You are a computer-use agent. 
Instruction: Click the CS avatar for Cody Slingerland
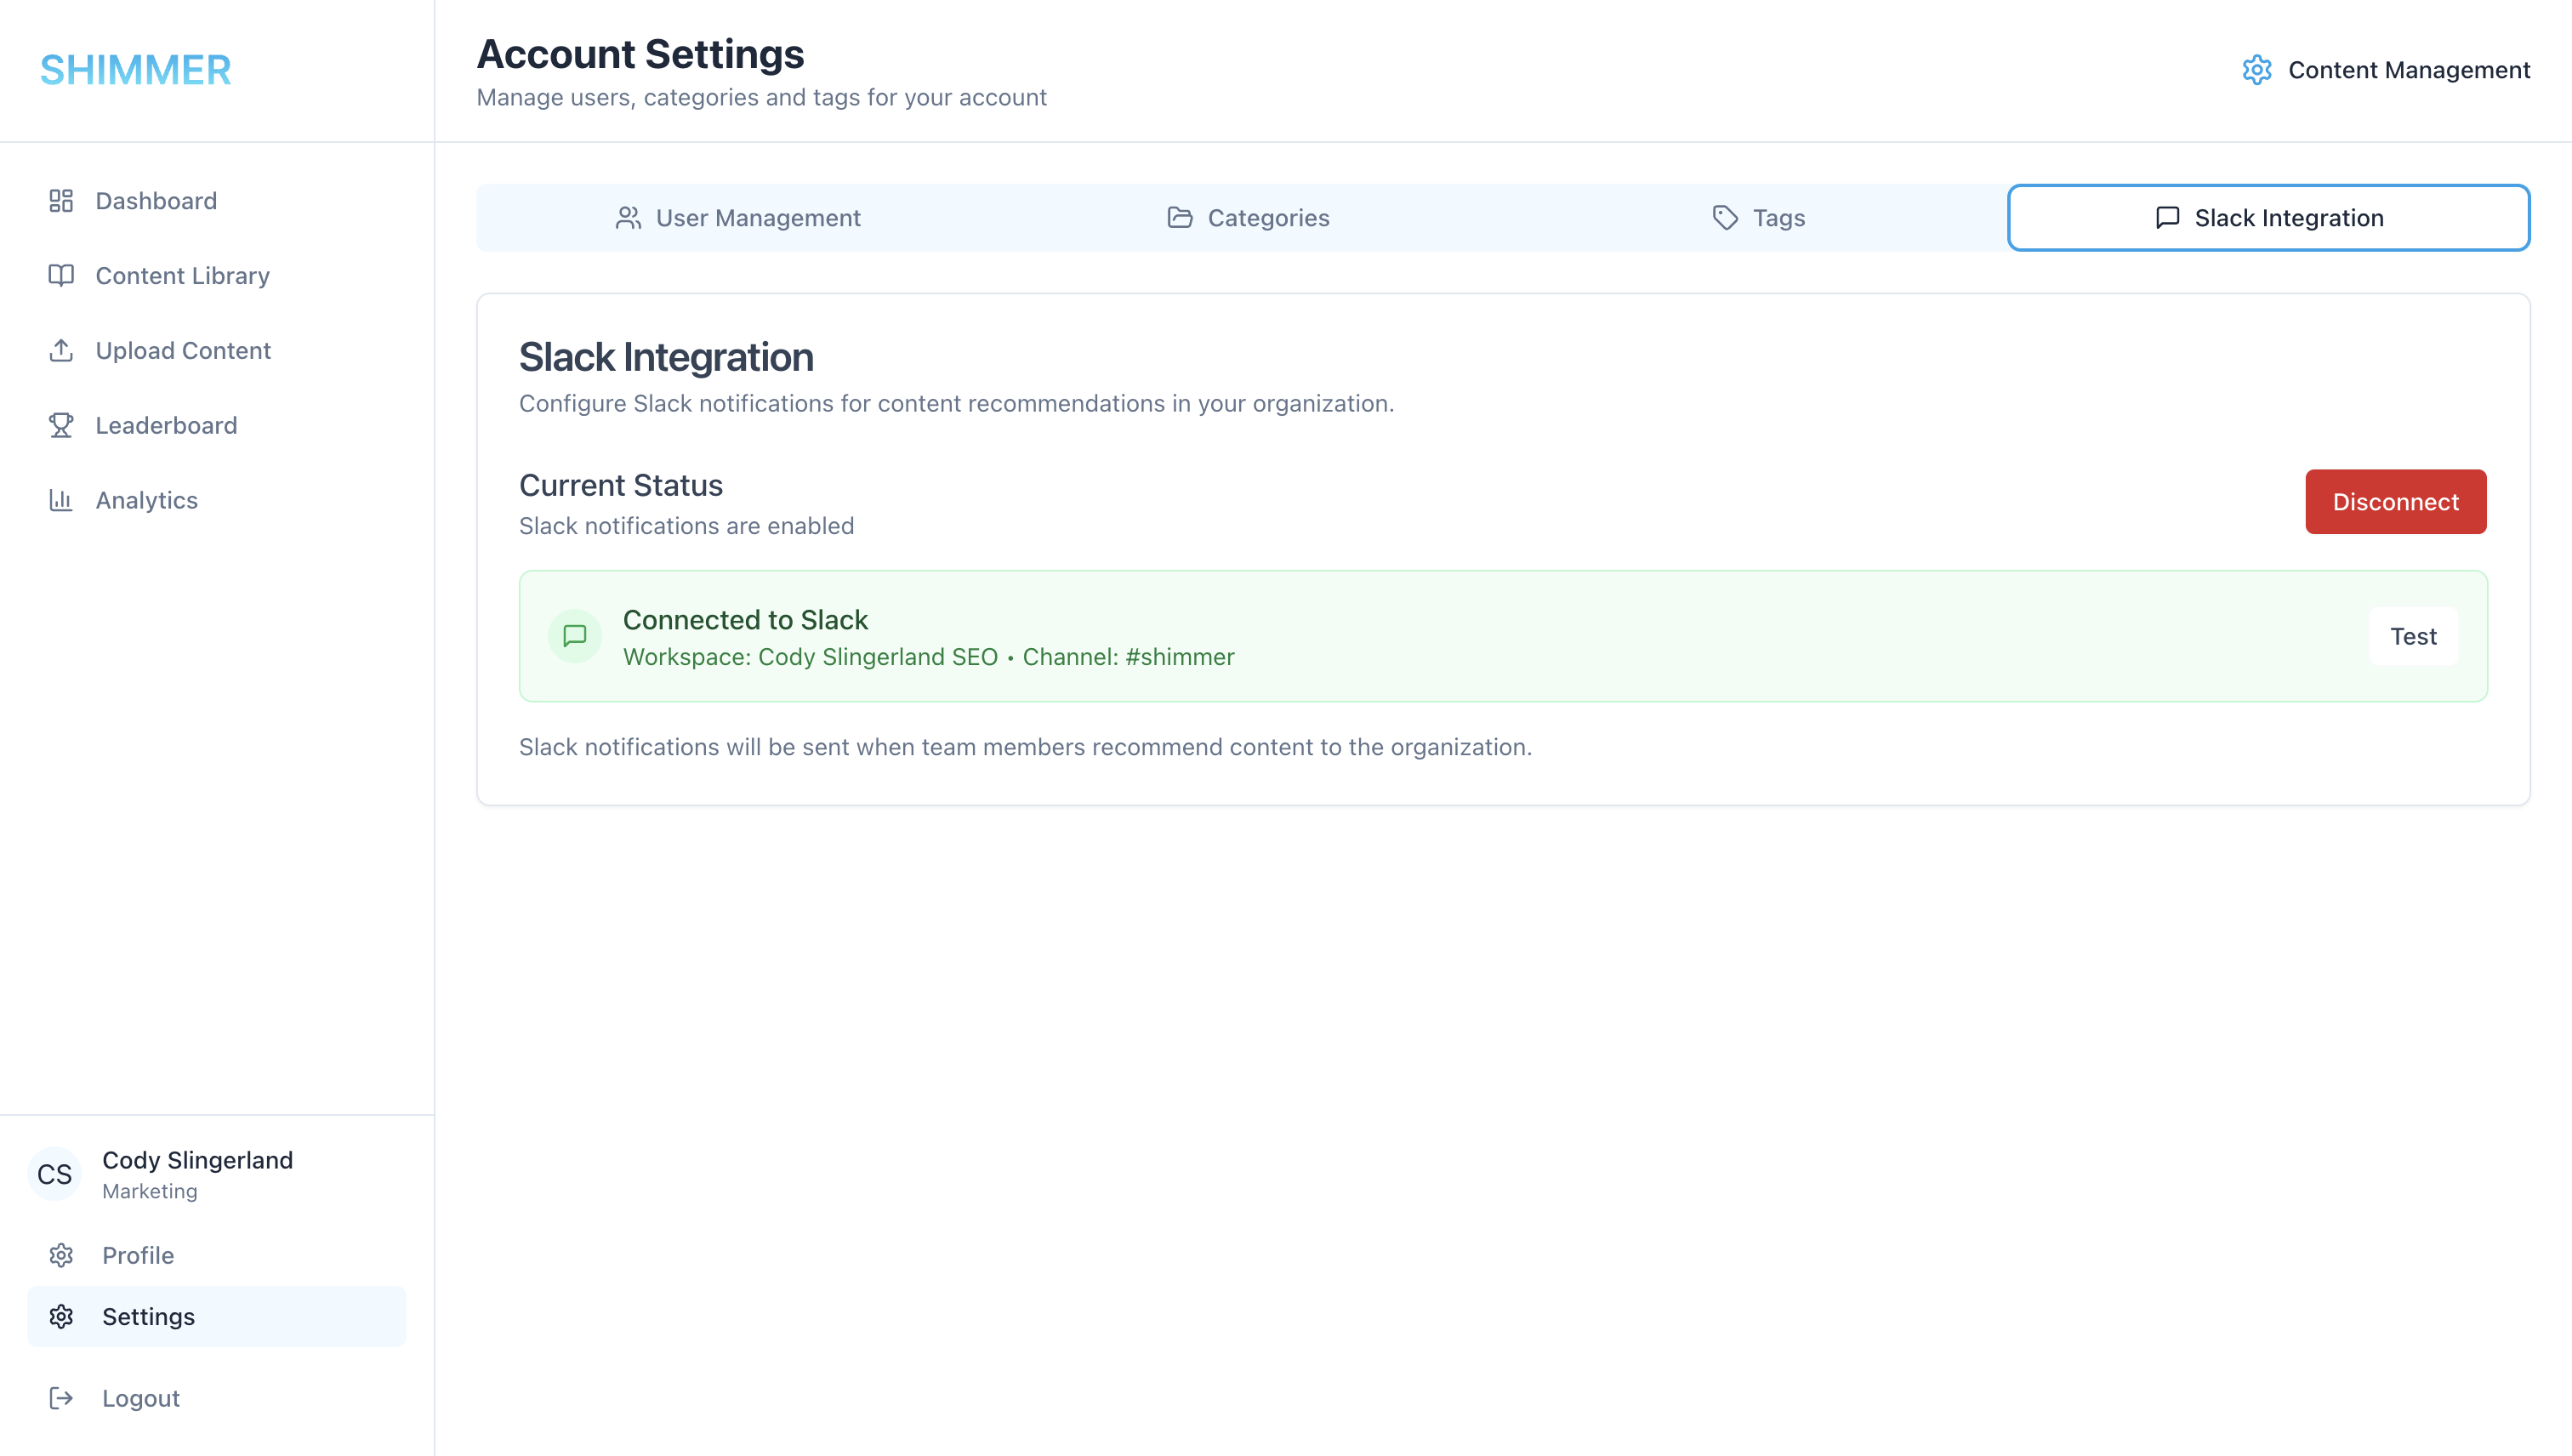click(x=54, y=1174)
